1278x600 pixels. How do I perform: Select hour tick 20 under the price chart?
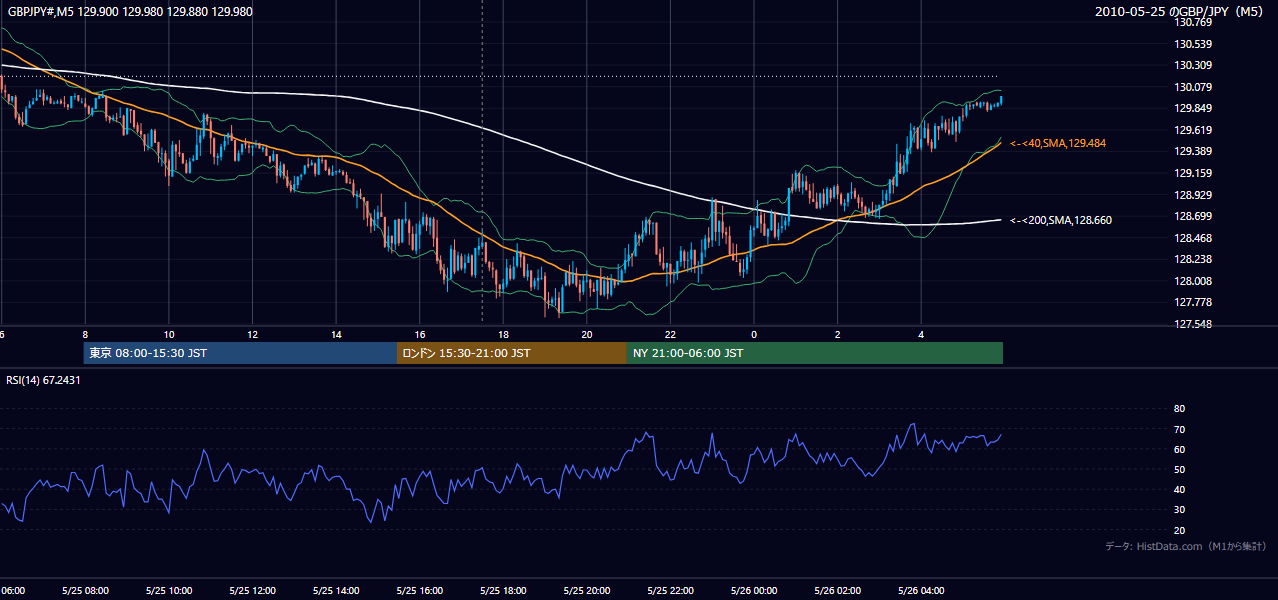pyautogui.click(x=587, y=334)
